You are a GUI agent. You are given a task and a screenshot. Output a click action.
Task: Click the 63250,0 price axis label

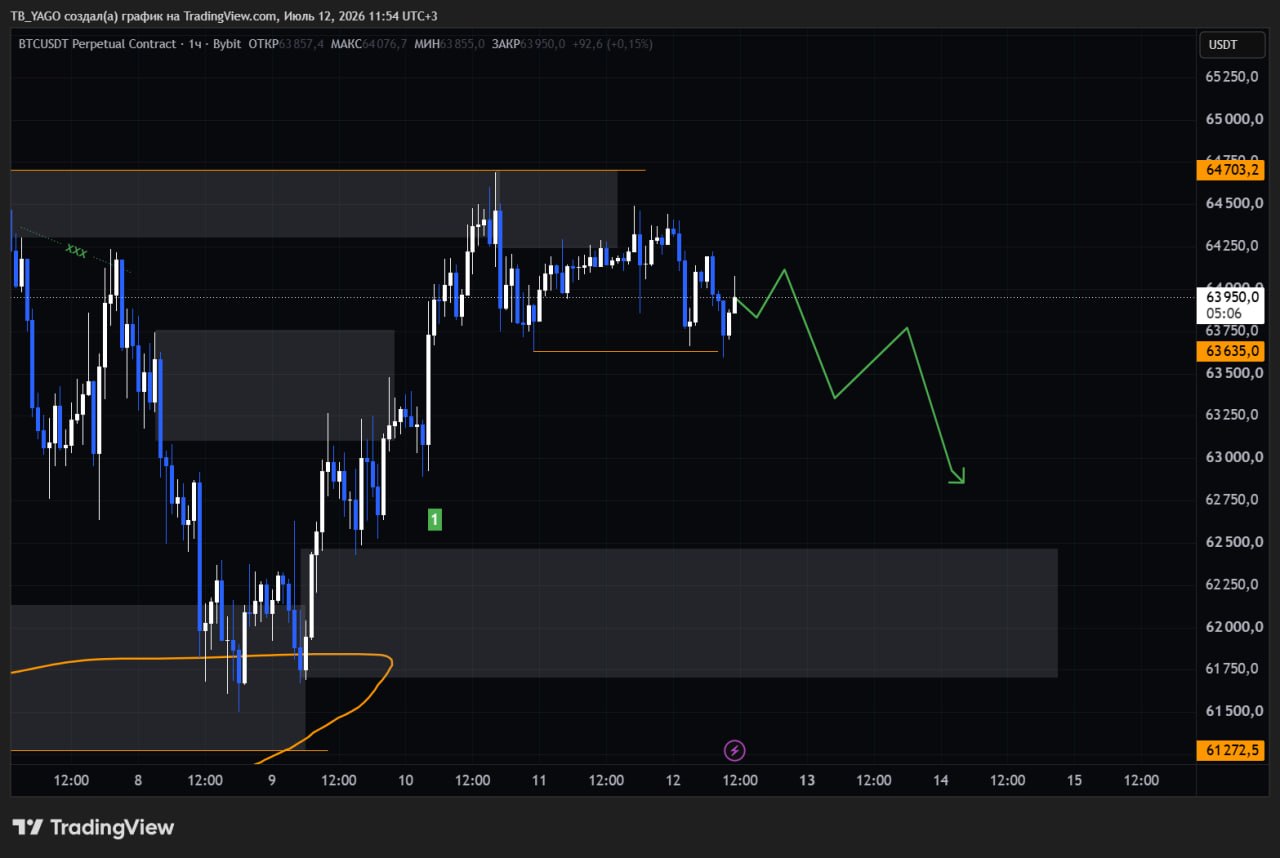1231,415
